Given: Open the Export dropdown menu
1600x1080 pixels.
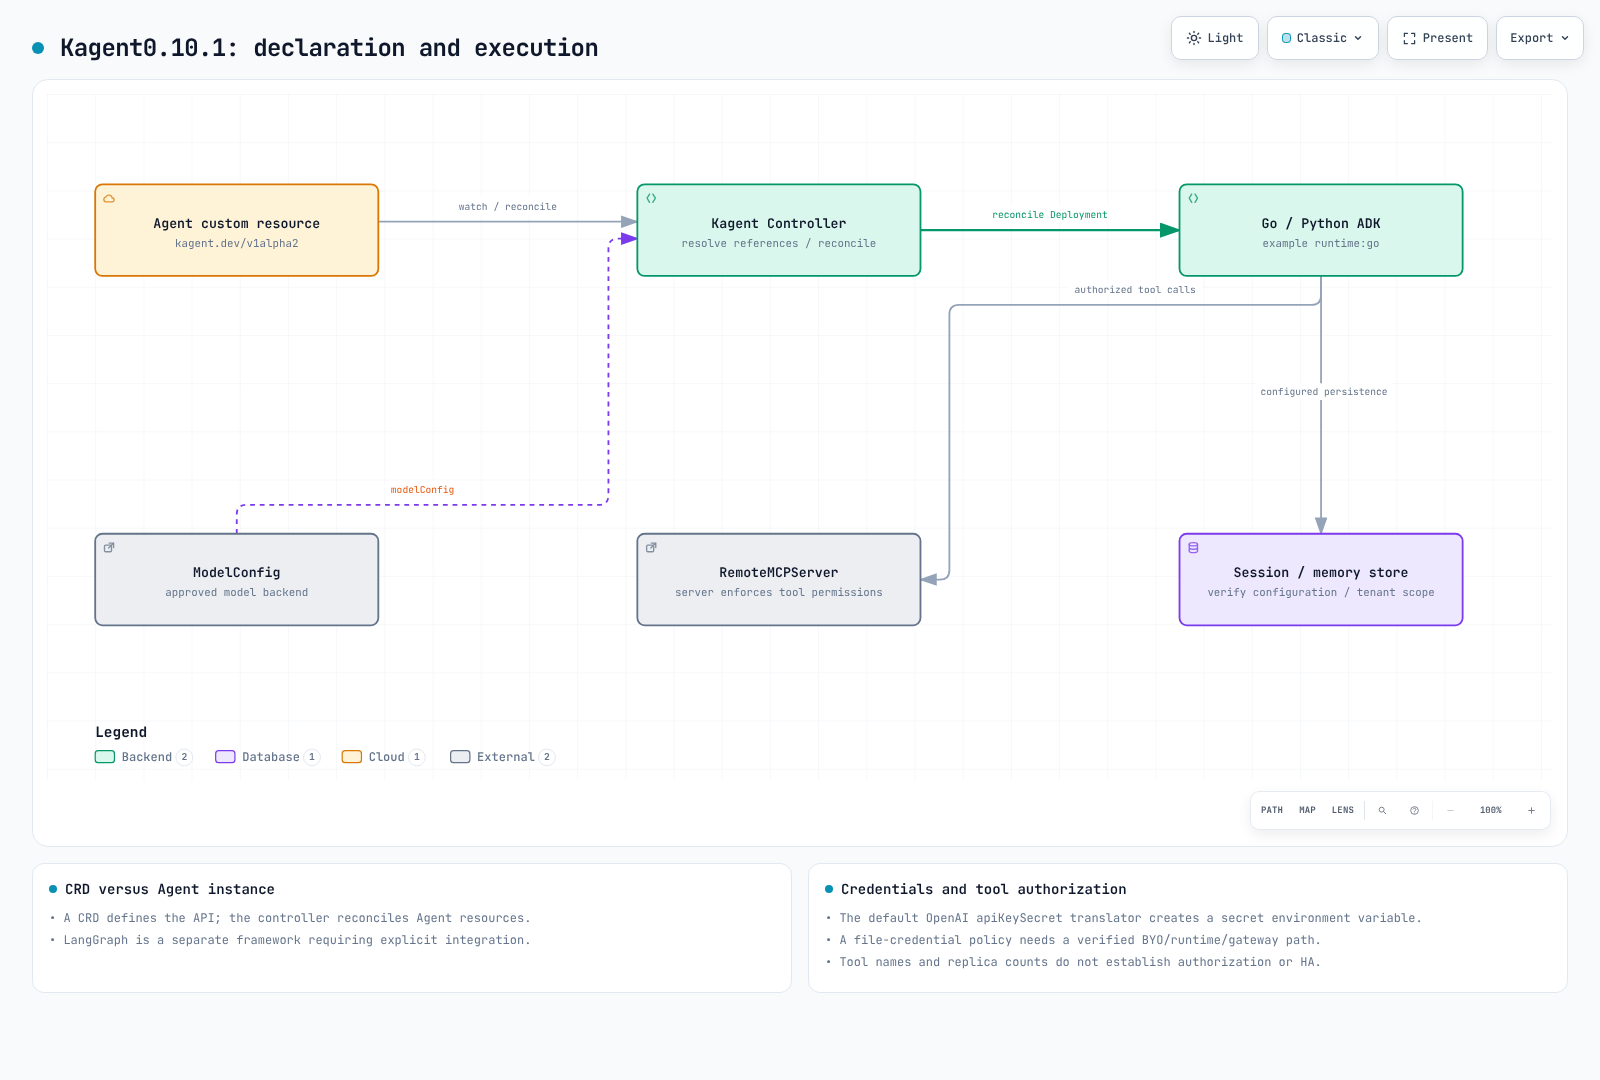Looking at the screenshot, I should 1539,38.
